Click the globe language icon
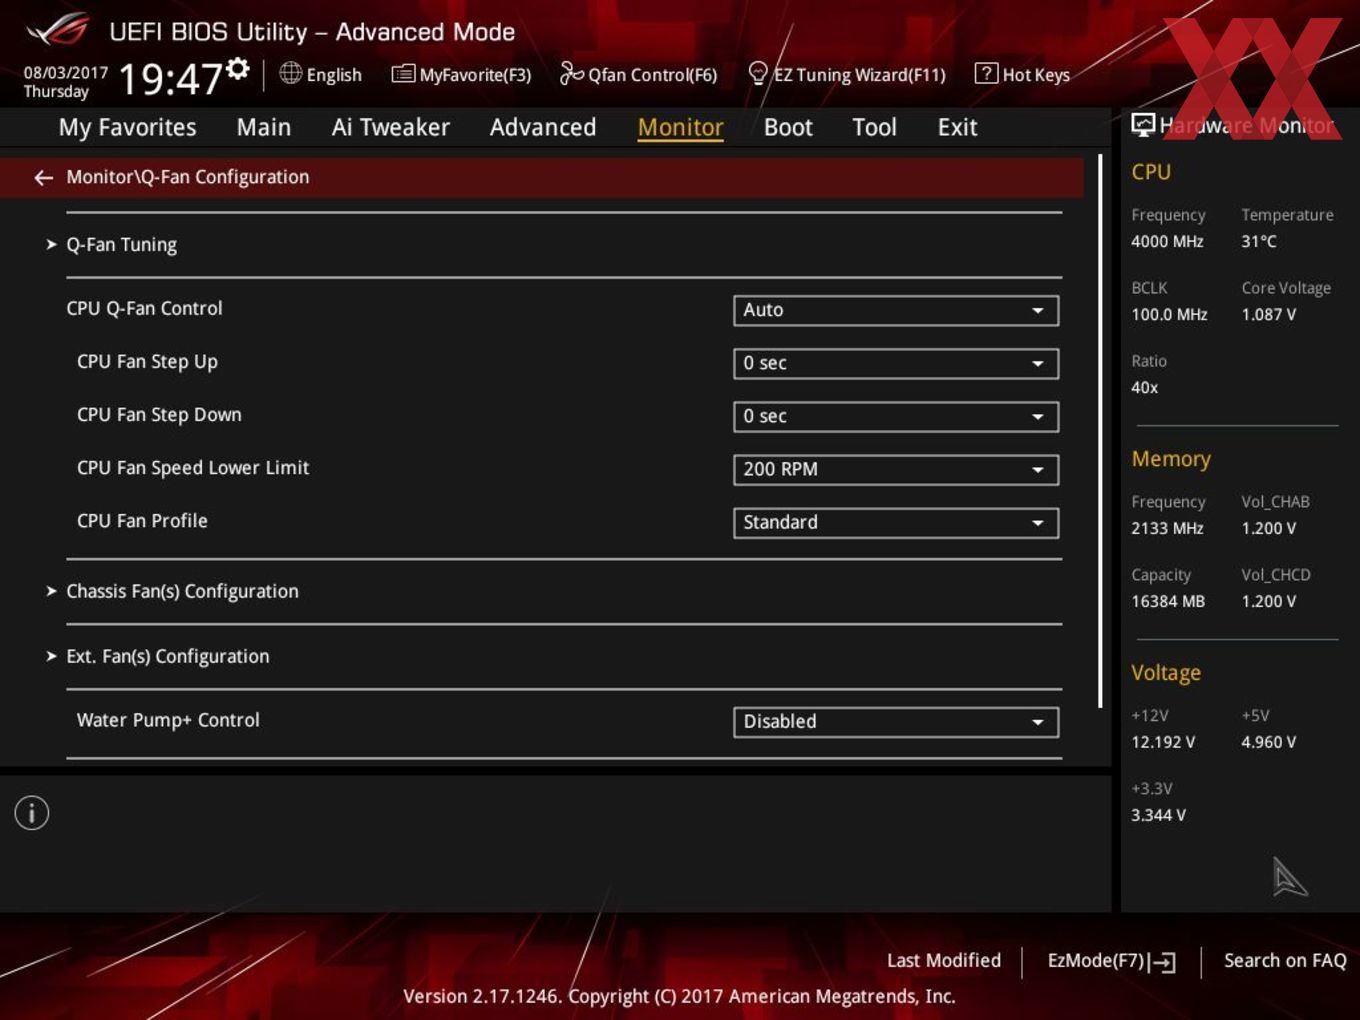The height and width of the screenshot is (1020, 1360). coord(290,73)
